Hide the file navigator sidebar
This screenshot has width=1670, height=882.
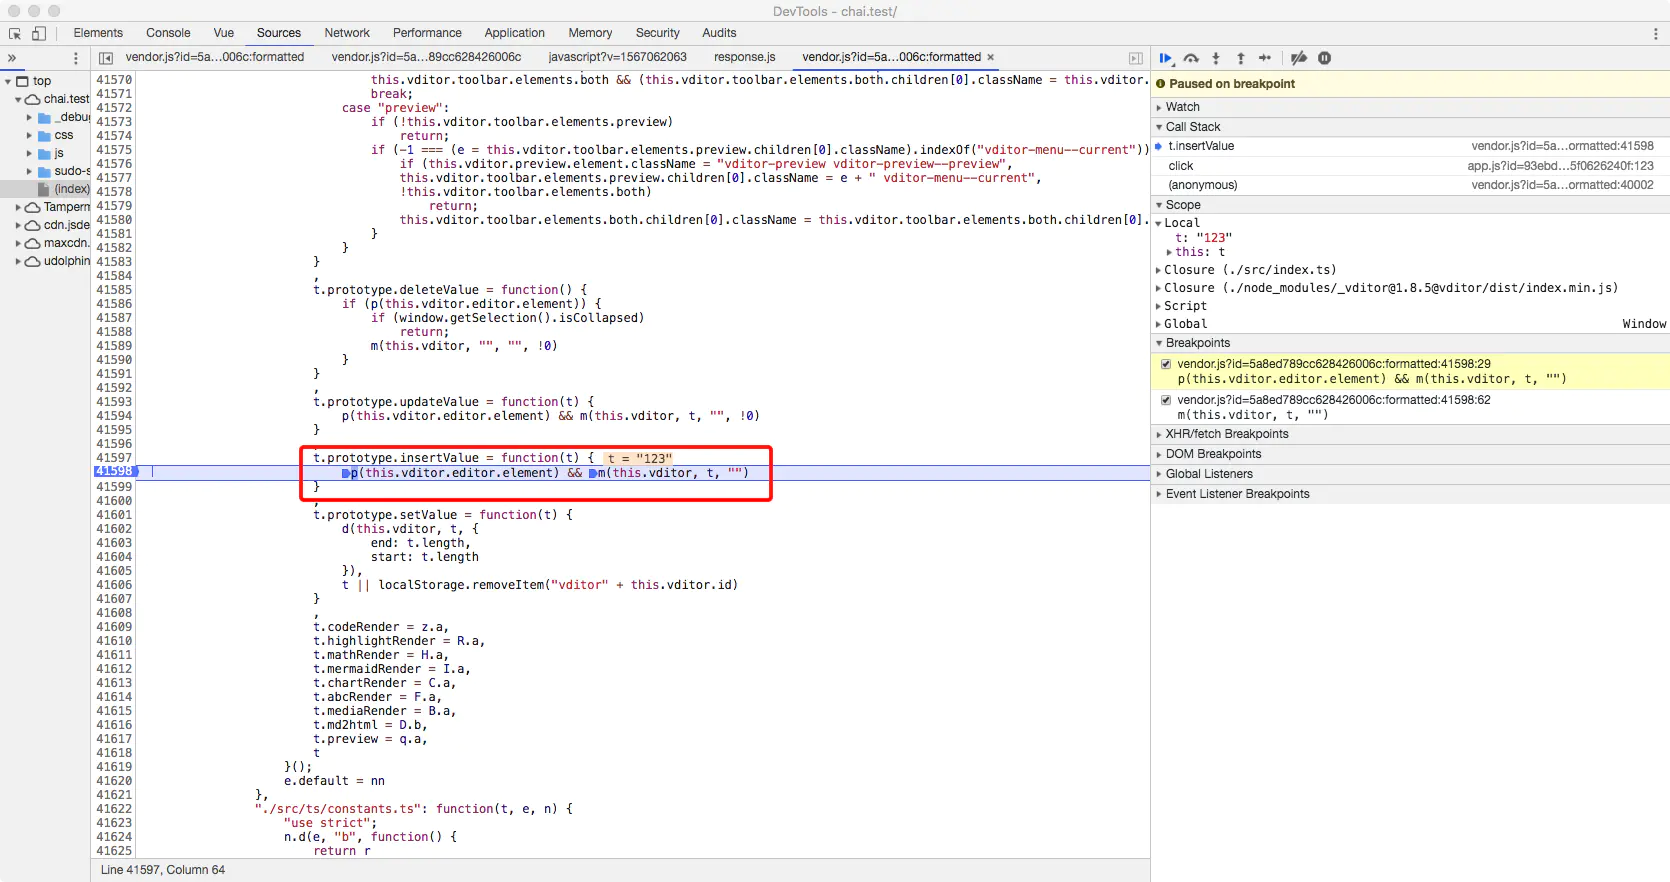(106, 58)
